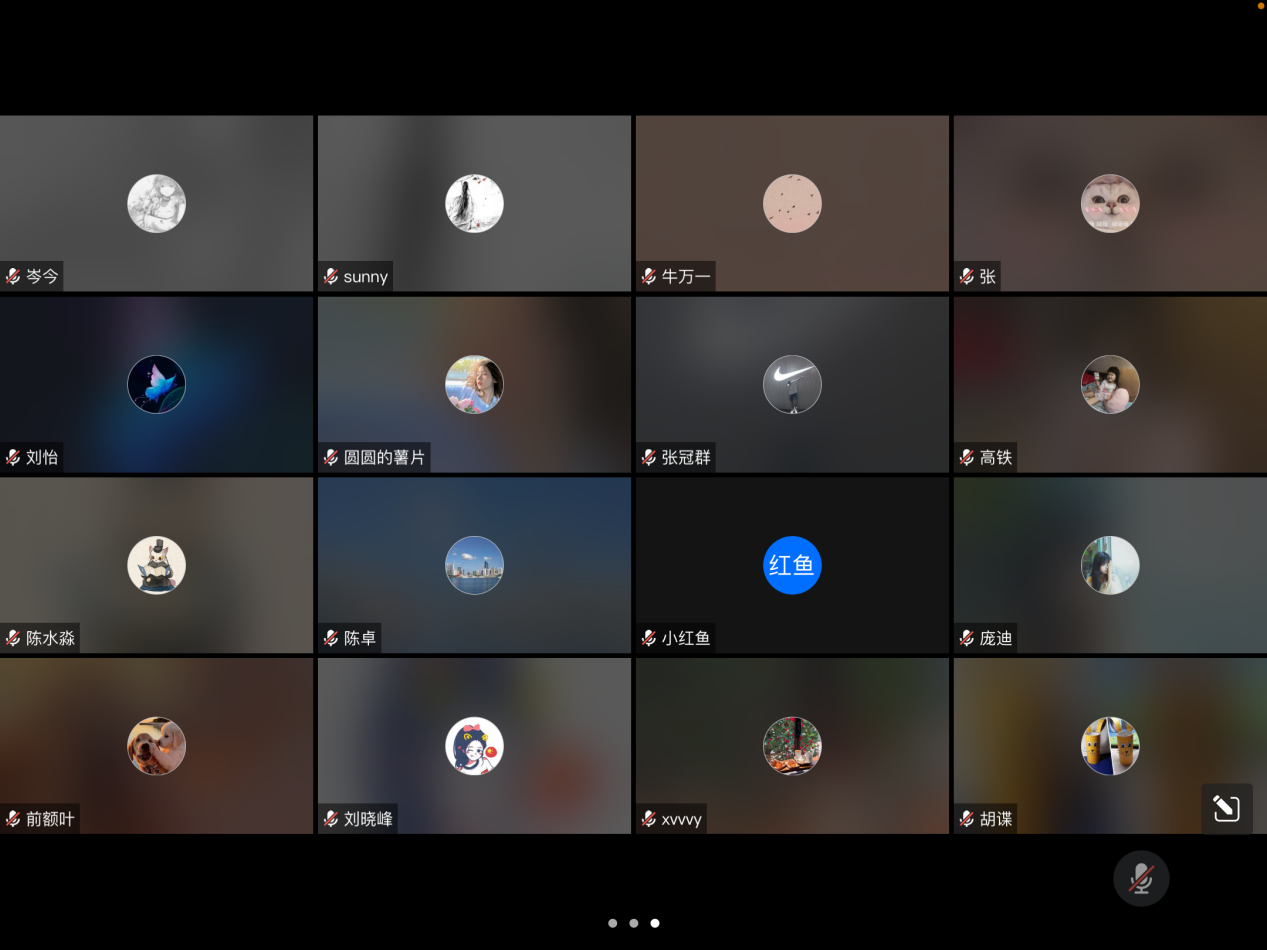Click the blue 红鱼 avatar
The image size is (1267, 950).
(x=792, y=565)
